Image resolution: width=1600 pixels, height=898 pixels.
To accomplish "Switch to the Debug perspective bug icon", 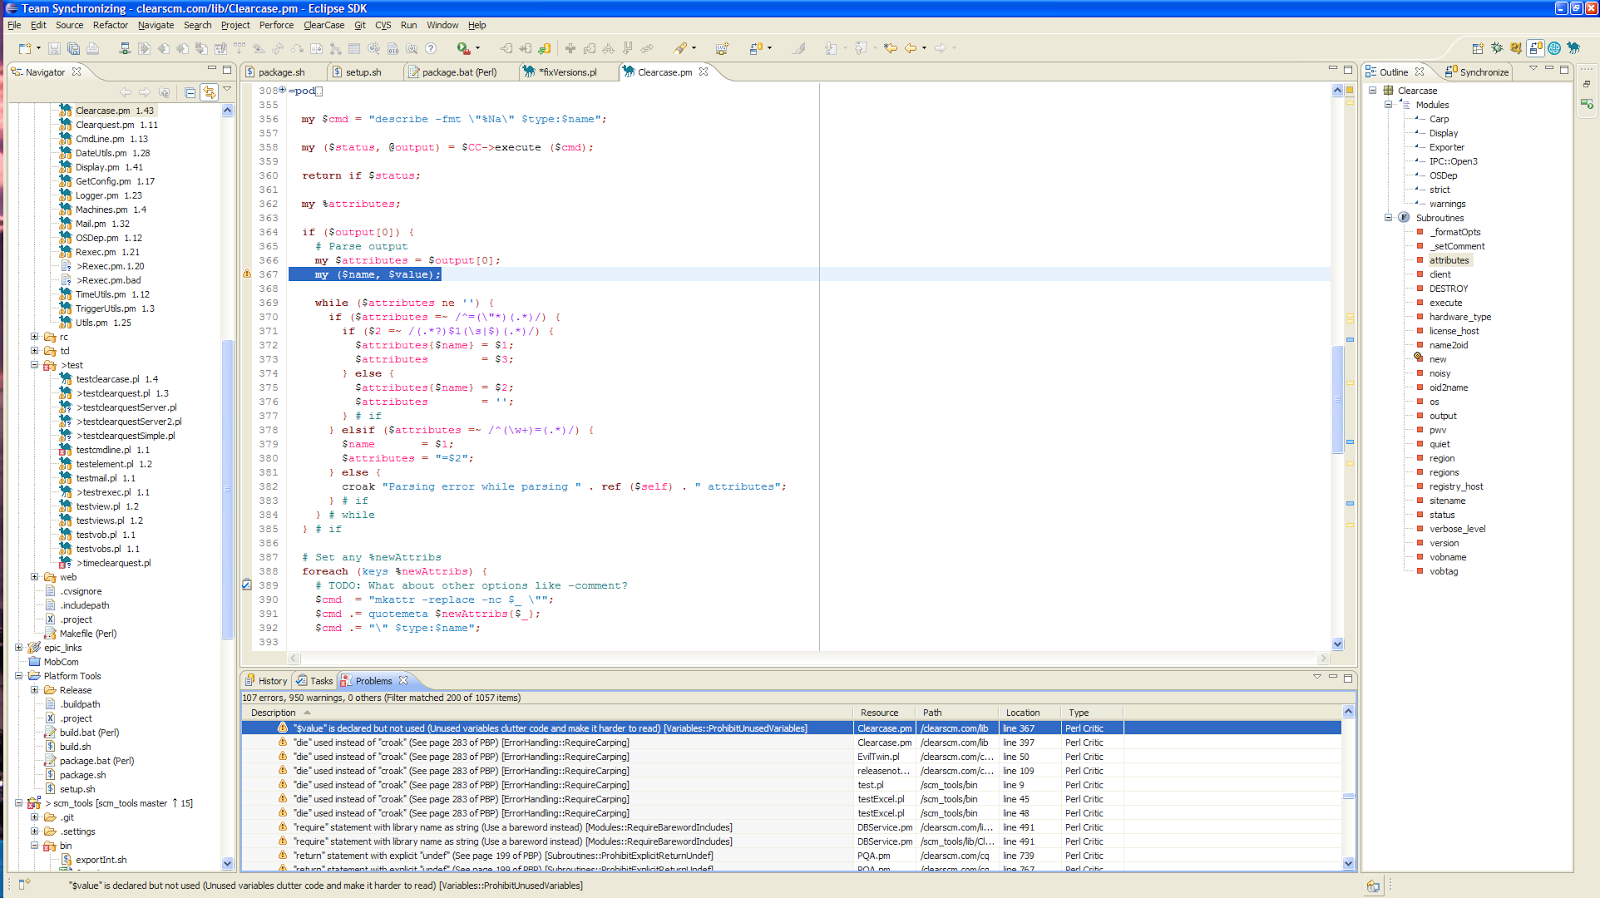I will pyautogui.click(x=1497, y=48).
